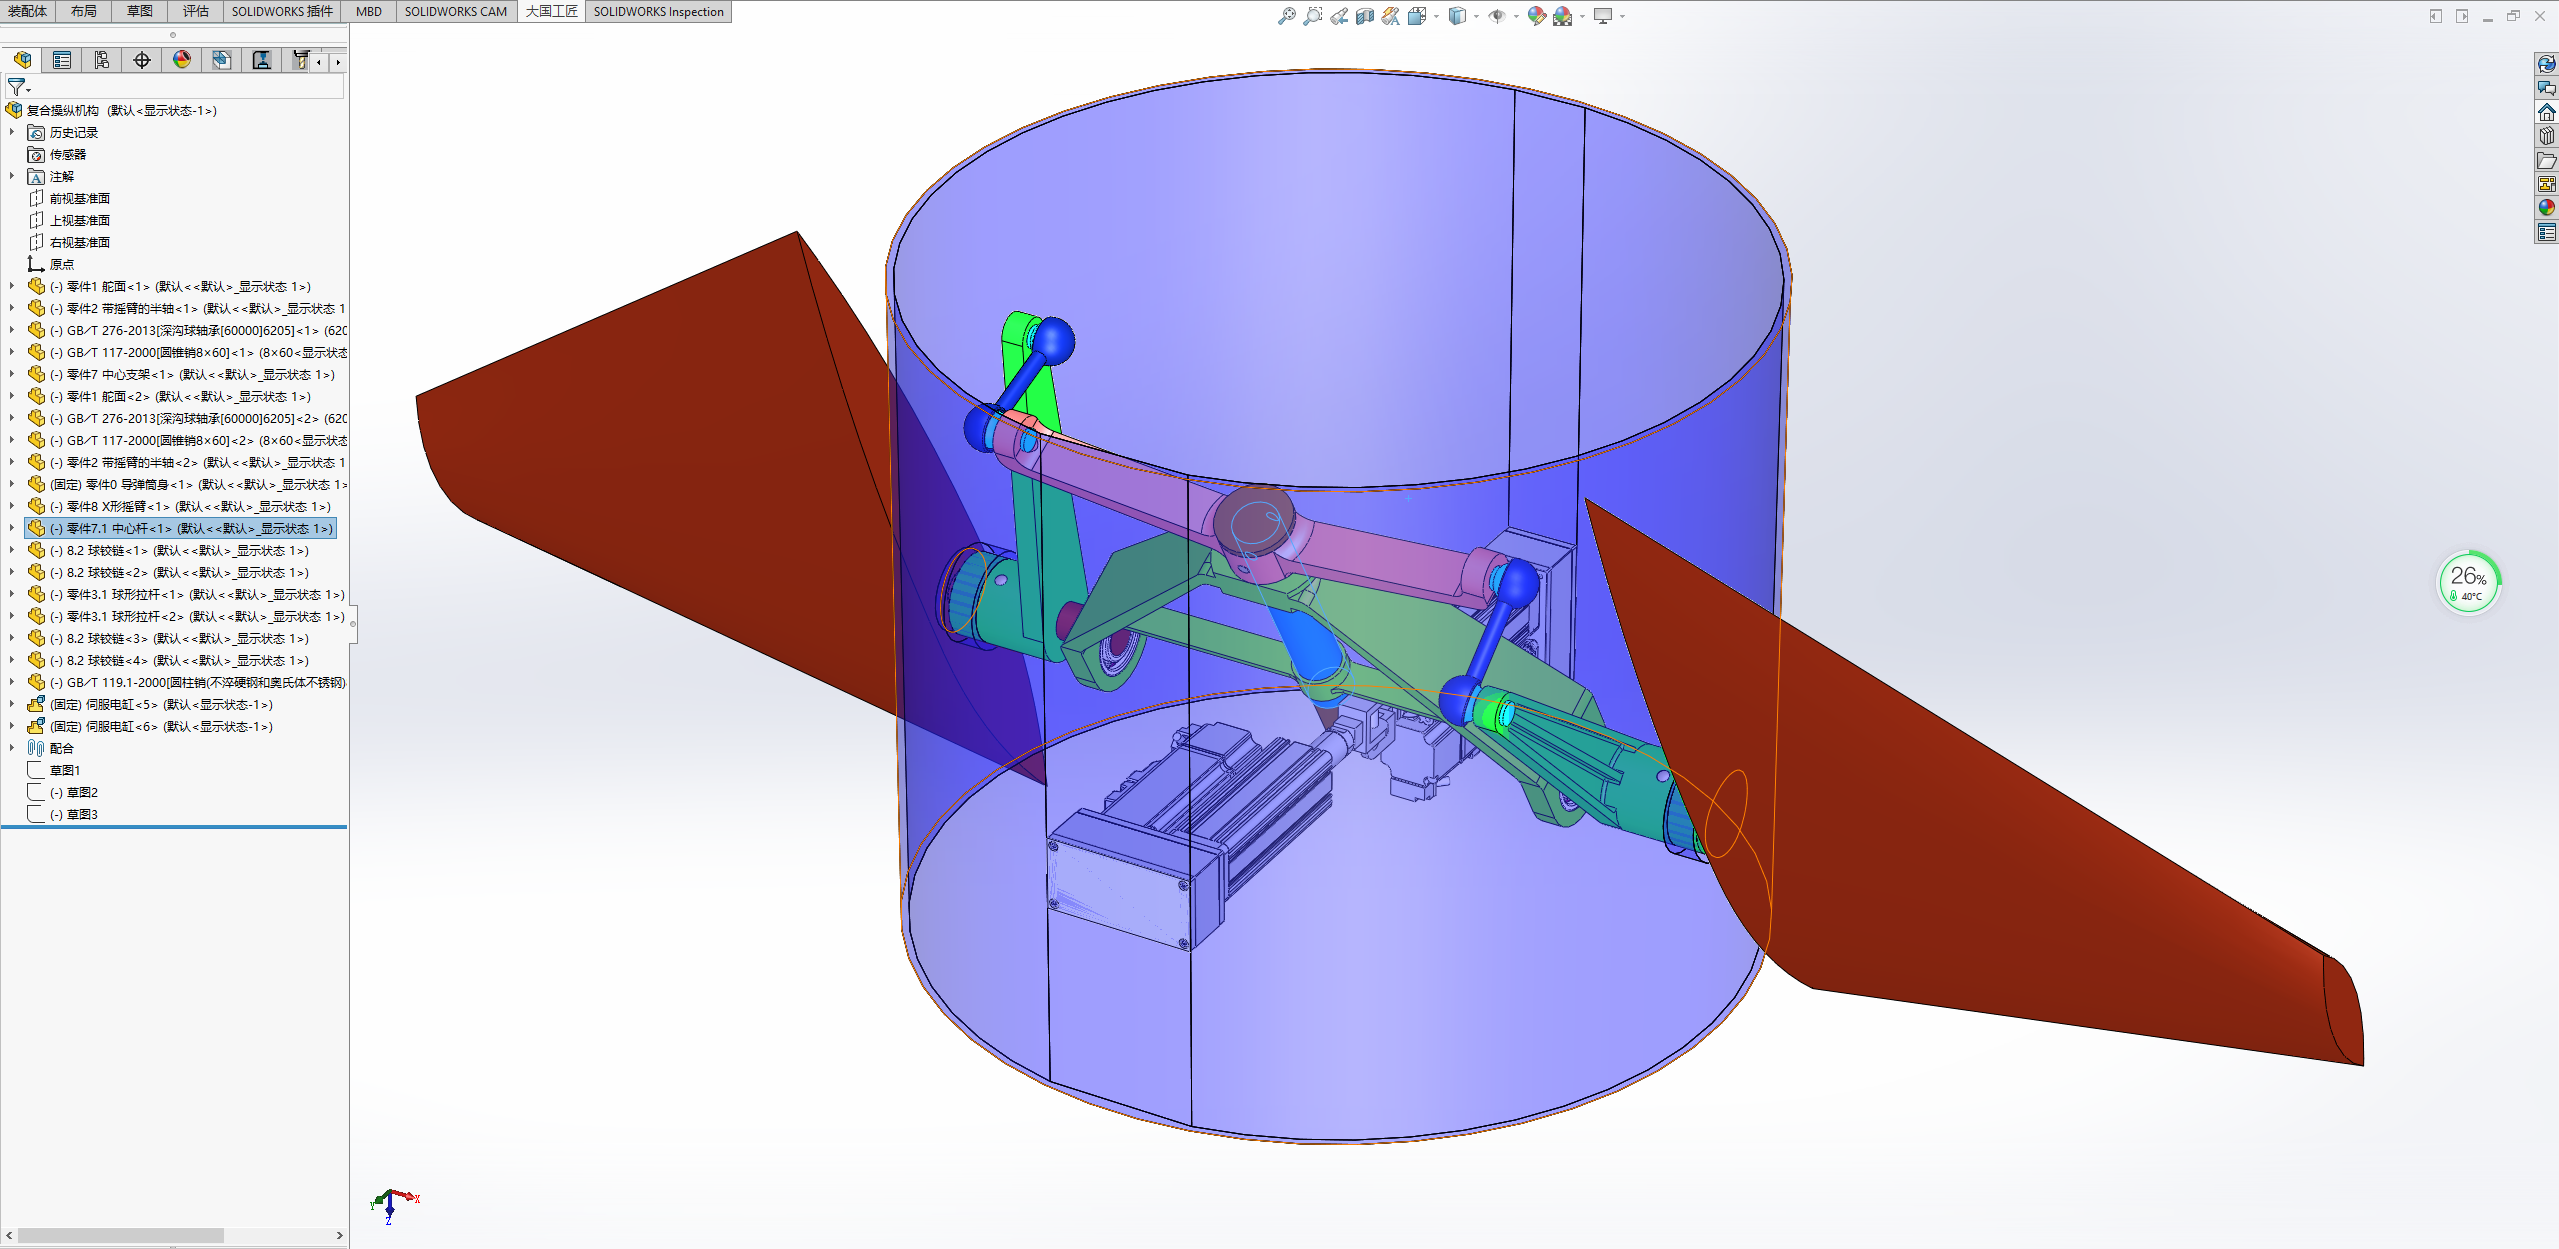This screenshot has width=2559, height=1249.
Task: Open the PropertyManager tab icon
Action: point(62,60)
